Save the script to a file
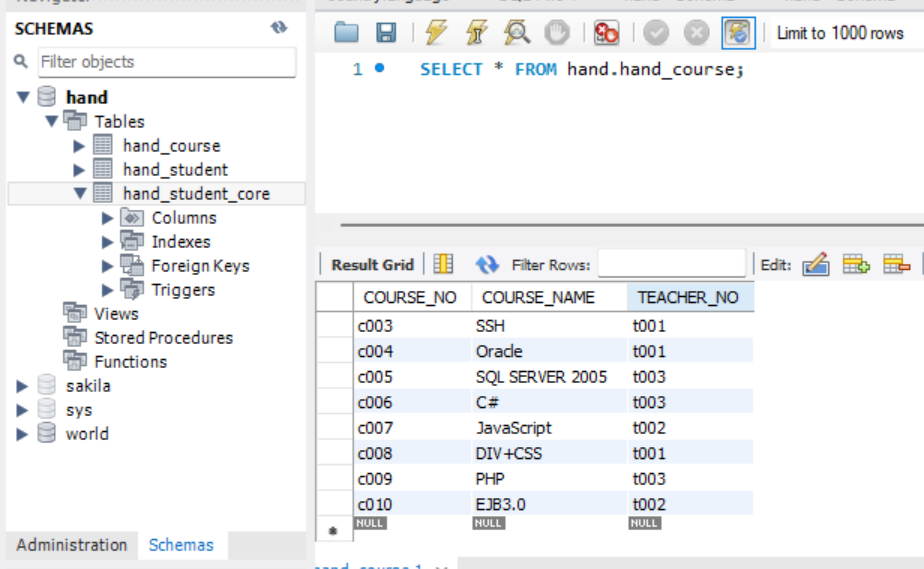The height and width of the screenshot is (569, 924). 386,32
